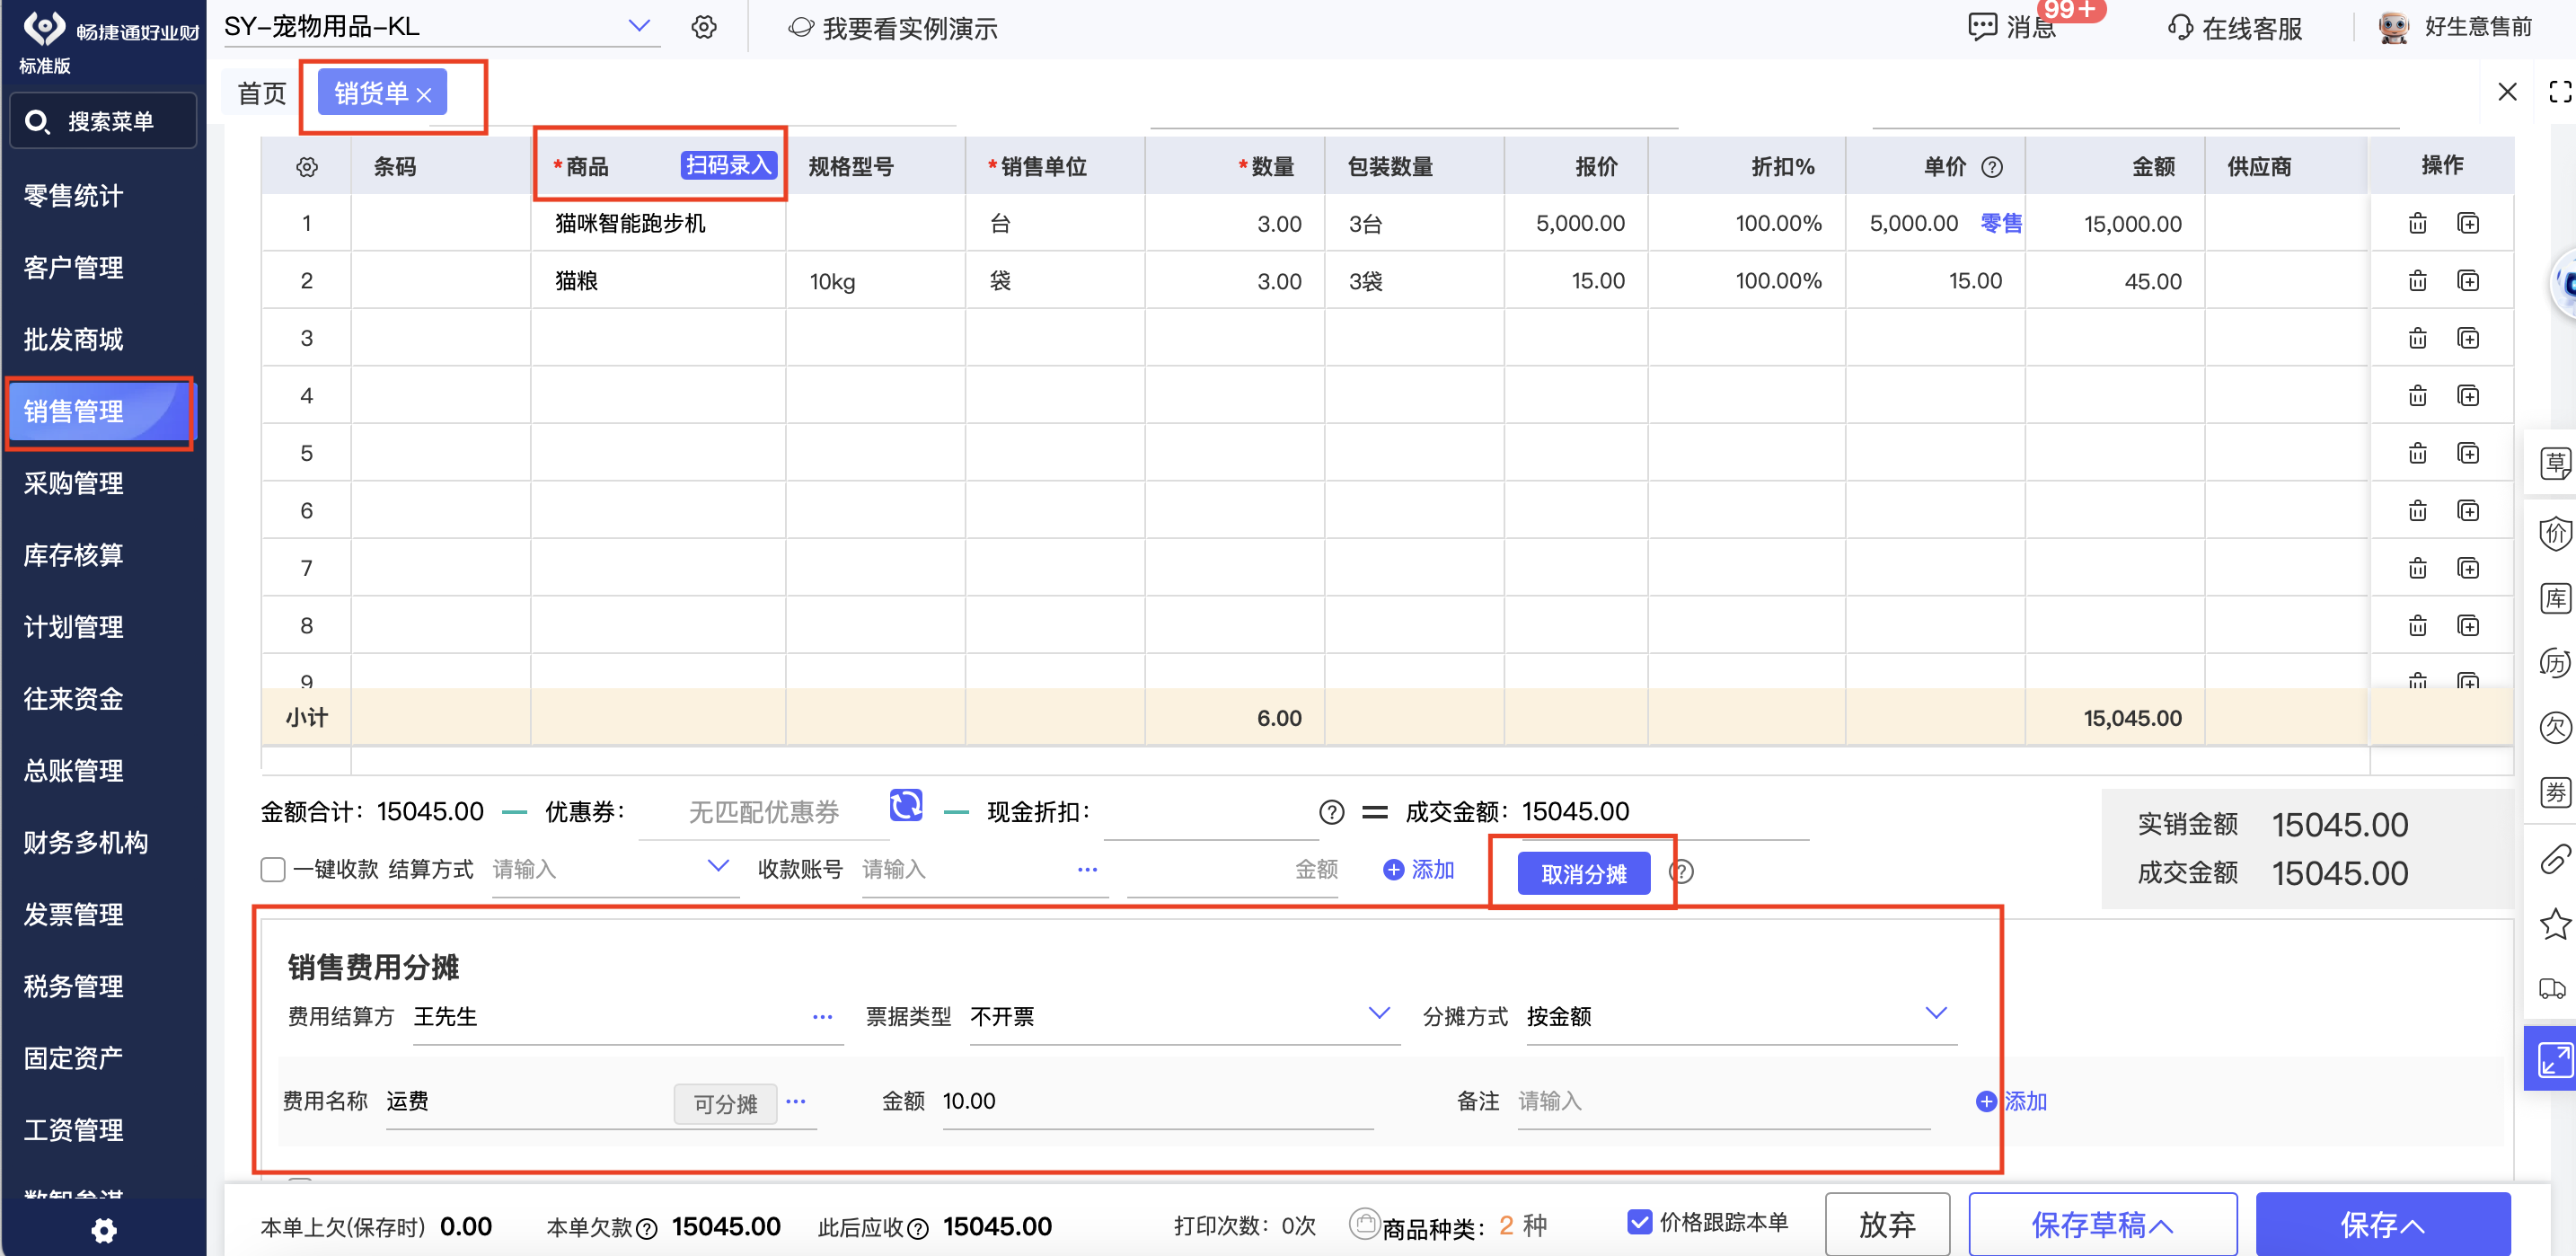
Task: Expand the 保存草稿 options button
Action: pos(2102,1224)
